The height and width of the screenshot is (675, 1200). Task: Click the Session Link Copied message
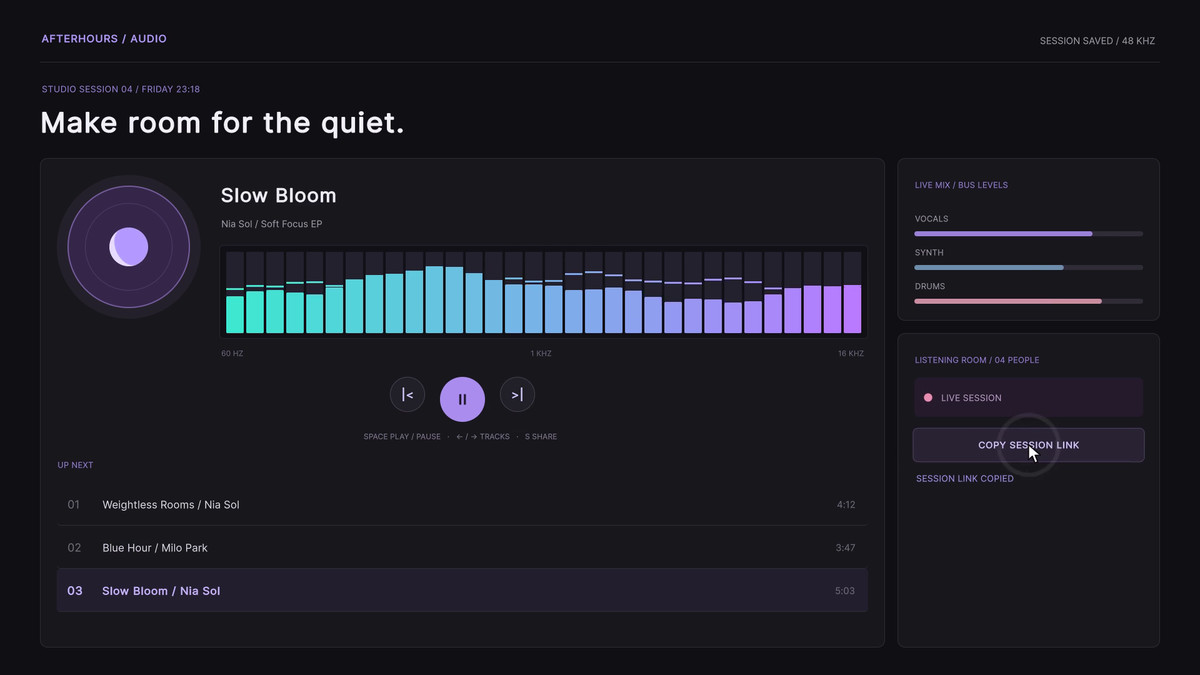[965, 479]
